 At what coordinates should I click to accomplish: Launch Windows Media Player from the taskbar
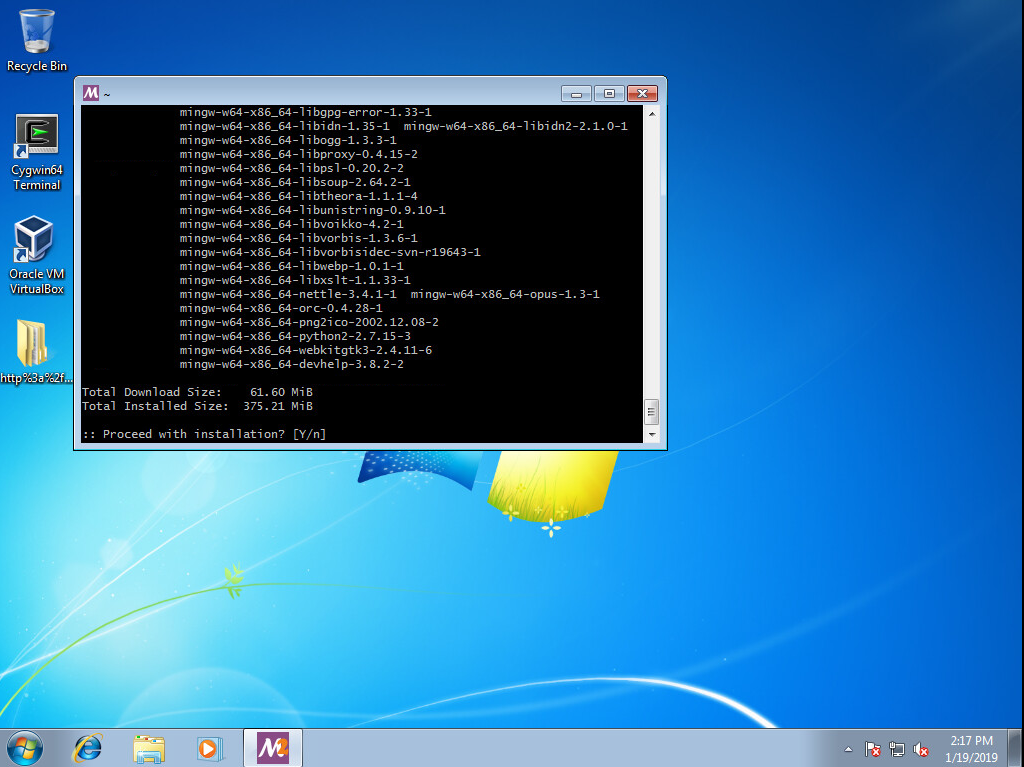pos(209,747)
